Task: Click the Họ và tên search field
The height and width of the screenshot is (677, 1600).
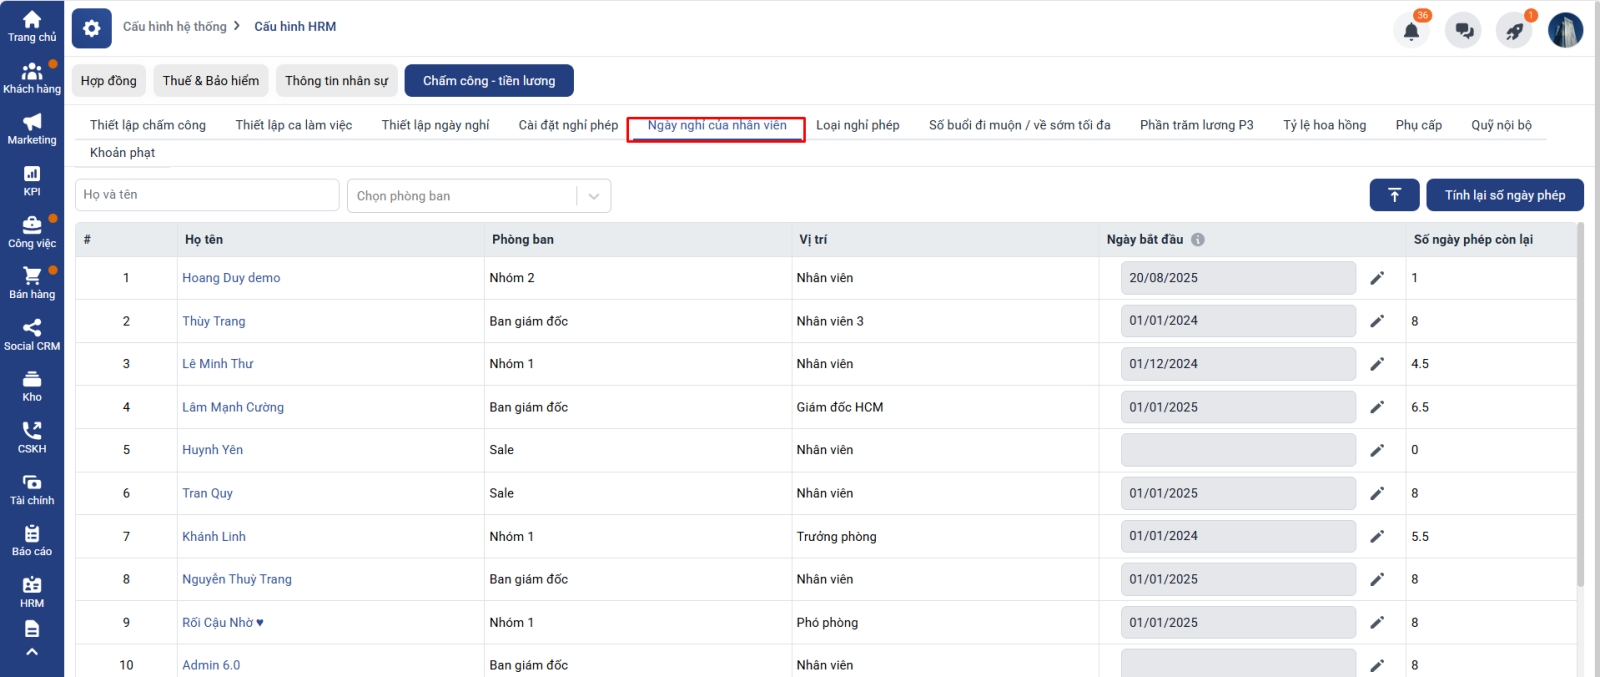Action: pyautogui.click(x=207, y=195)
